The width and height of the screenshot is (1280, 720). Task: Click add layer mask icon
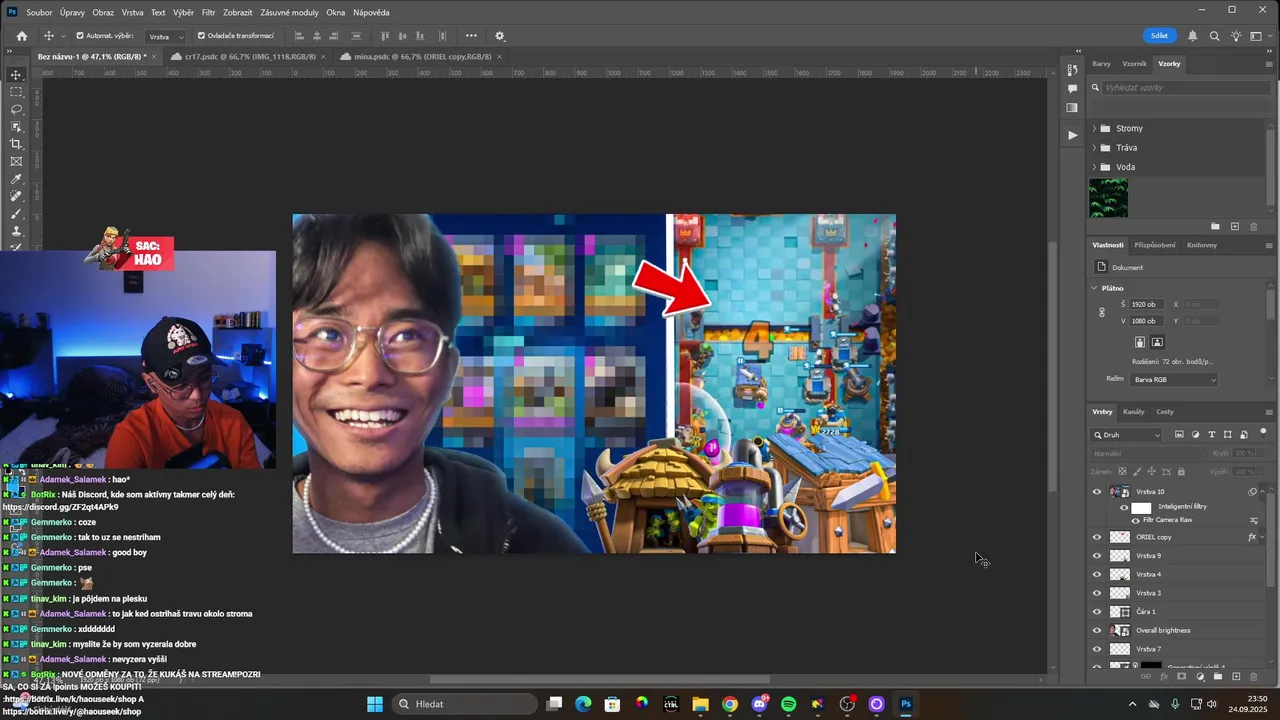1180,677
